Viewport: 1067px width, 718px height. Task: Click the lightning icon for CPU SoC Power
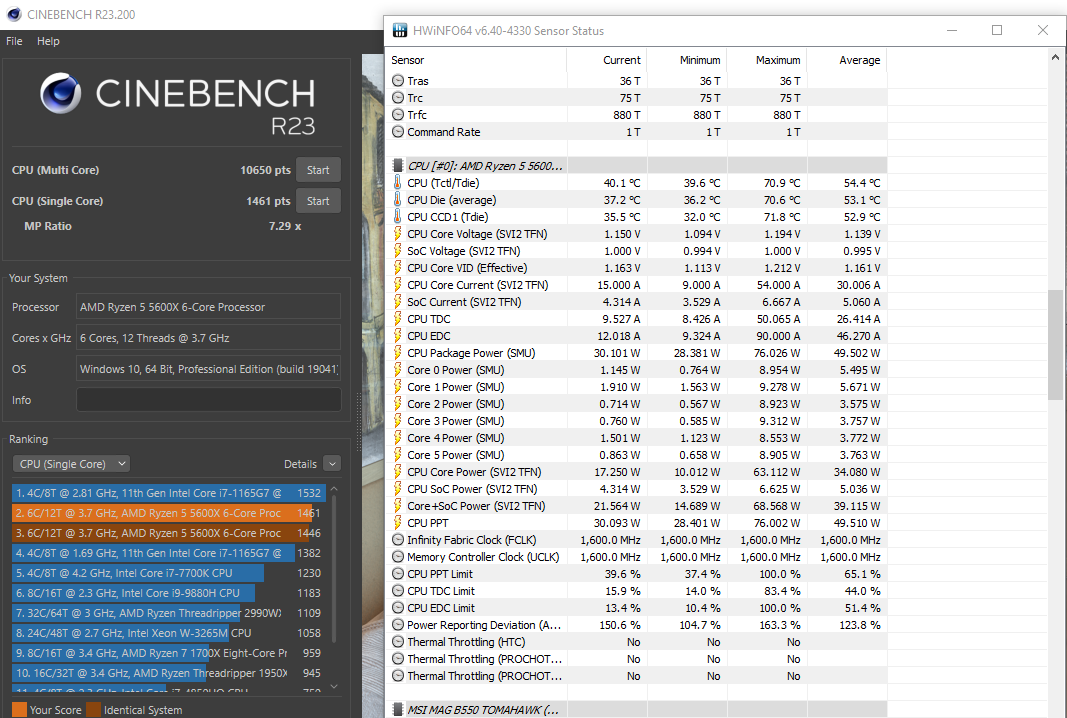pyautogui.click(x=398, y=489)
